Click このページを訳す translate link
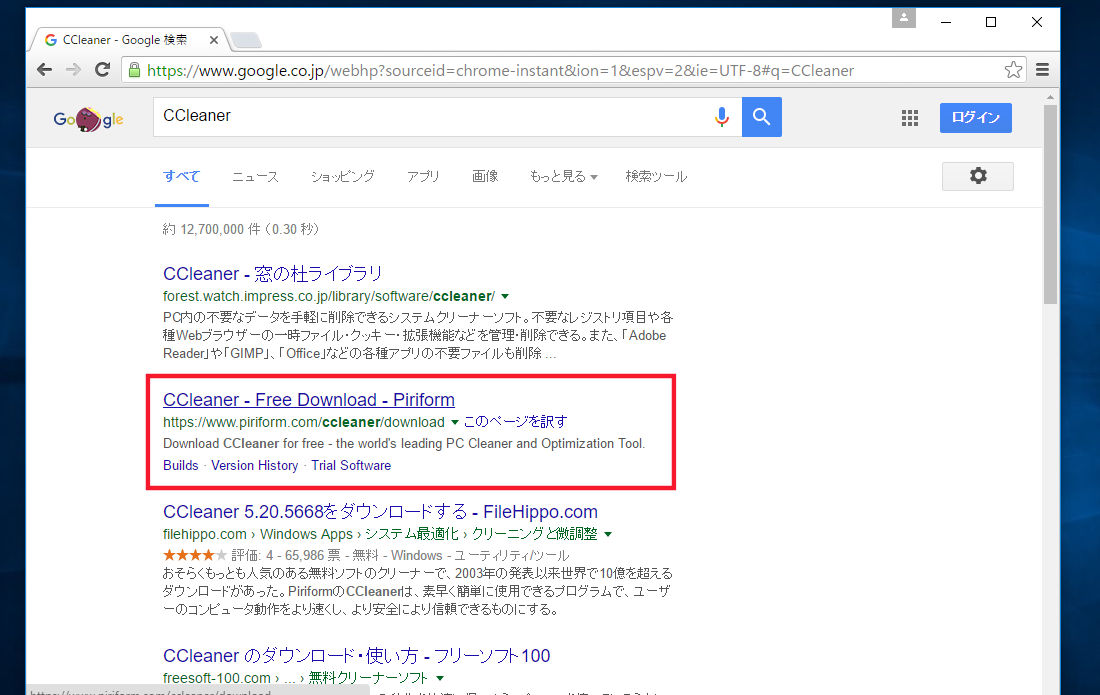Screen dimensions: 1100x695 click(x=516, y=422)
